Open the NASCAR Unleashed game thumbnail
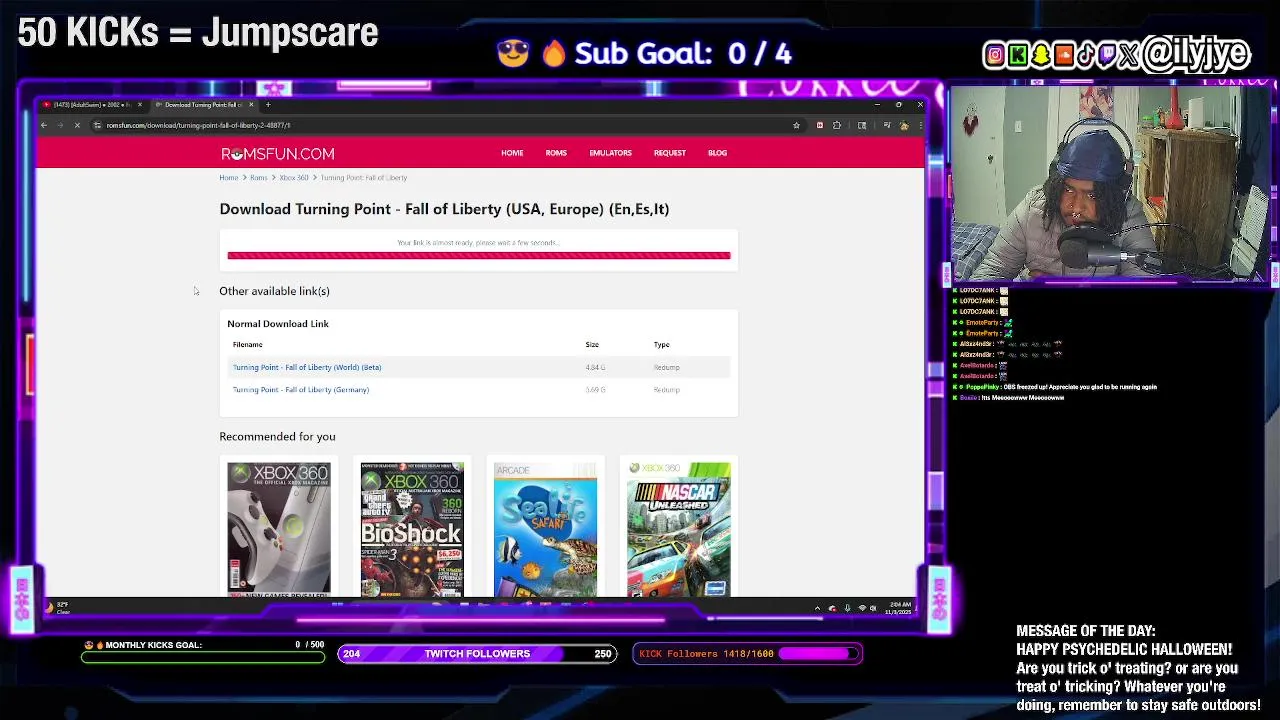The image size is (1280, 720). click(x=679, y=530)
